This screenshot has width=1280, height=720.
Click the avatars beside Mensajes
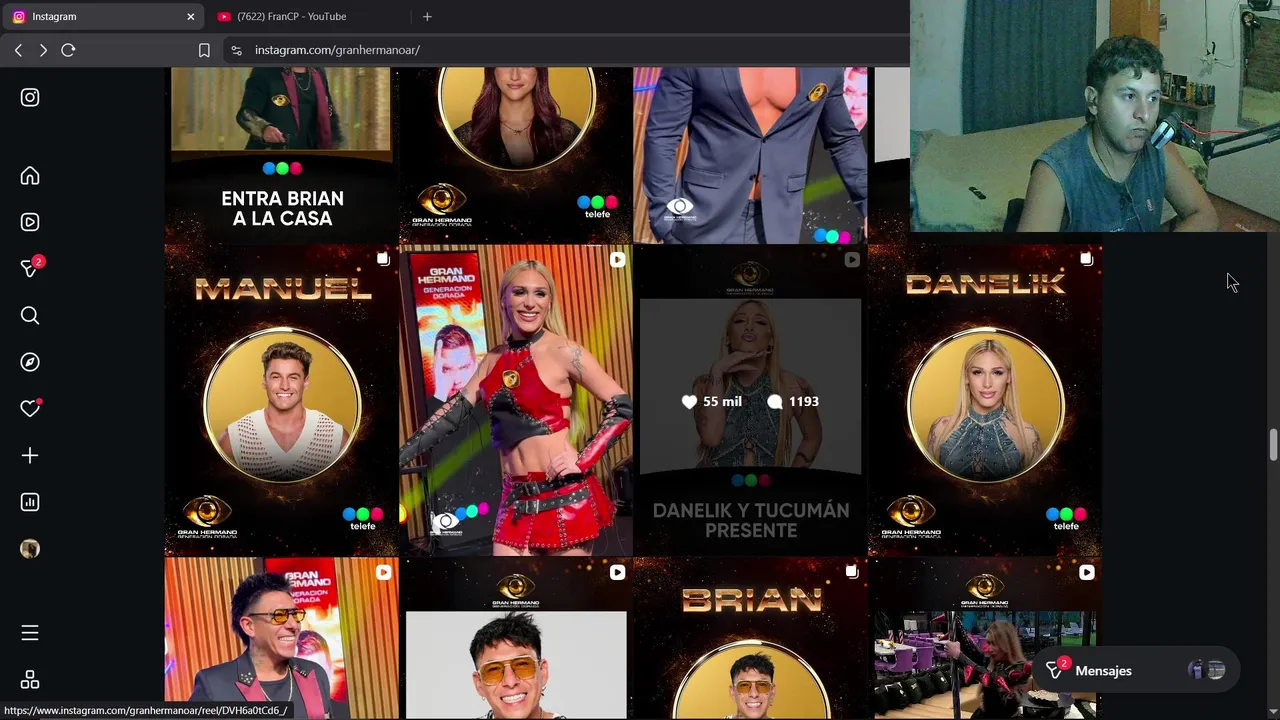(1207, 671)
